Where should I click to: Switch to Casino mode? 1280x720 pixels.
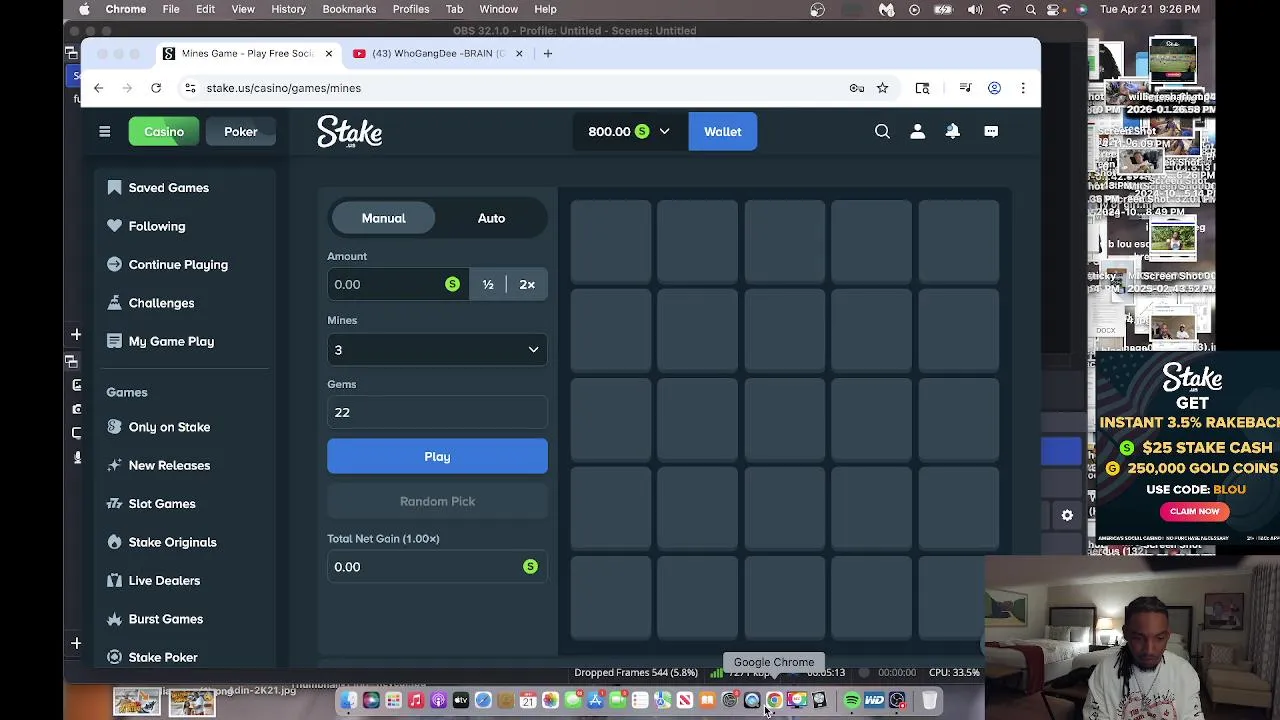coord(164,131)
